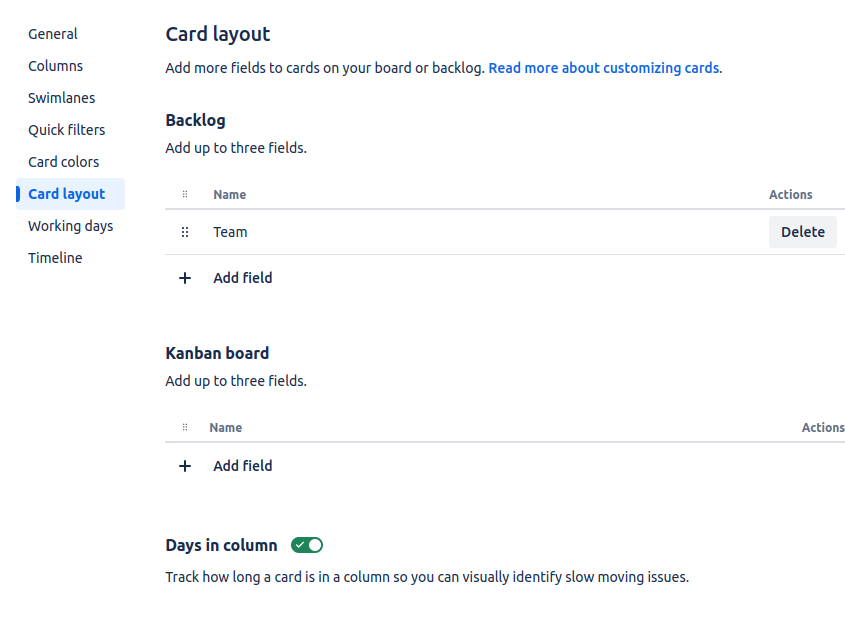Go to Timeline settings
845x631 pixels.
tap(56, 258)
